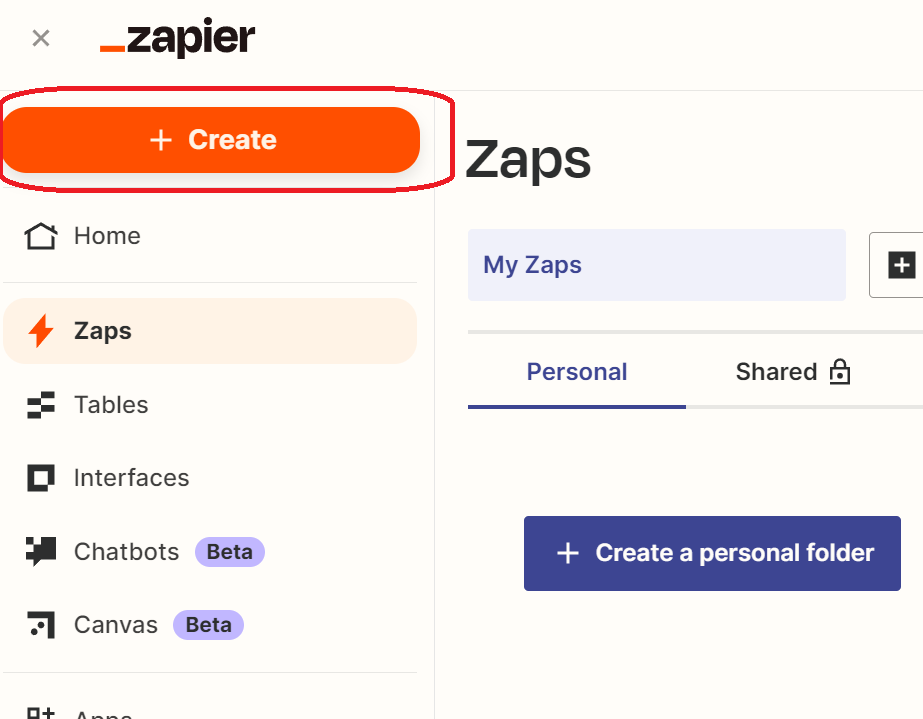Click the X close icon beside the Zapier logo
This screenshot has height=719, width=923.
pos(41,39)
